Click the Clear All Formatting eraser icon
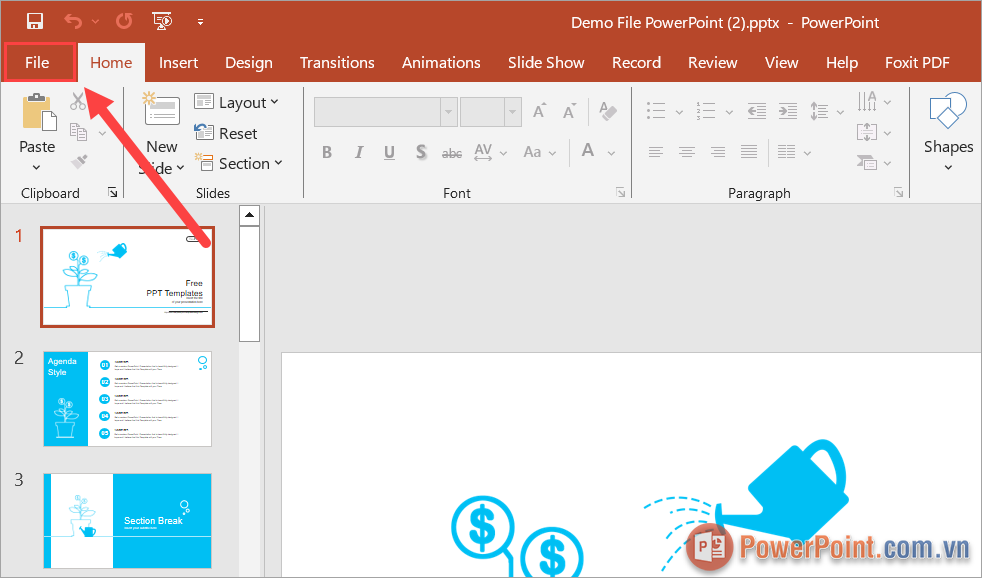 pyautogui.click(x=608, y=111)
